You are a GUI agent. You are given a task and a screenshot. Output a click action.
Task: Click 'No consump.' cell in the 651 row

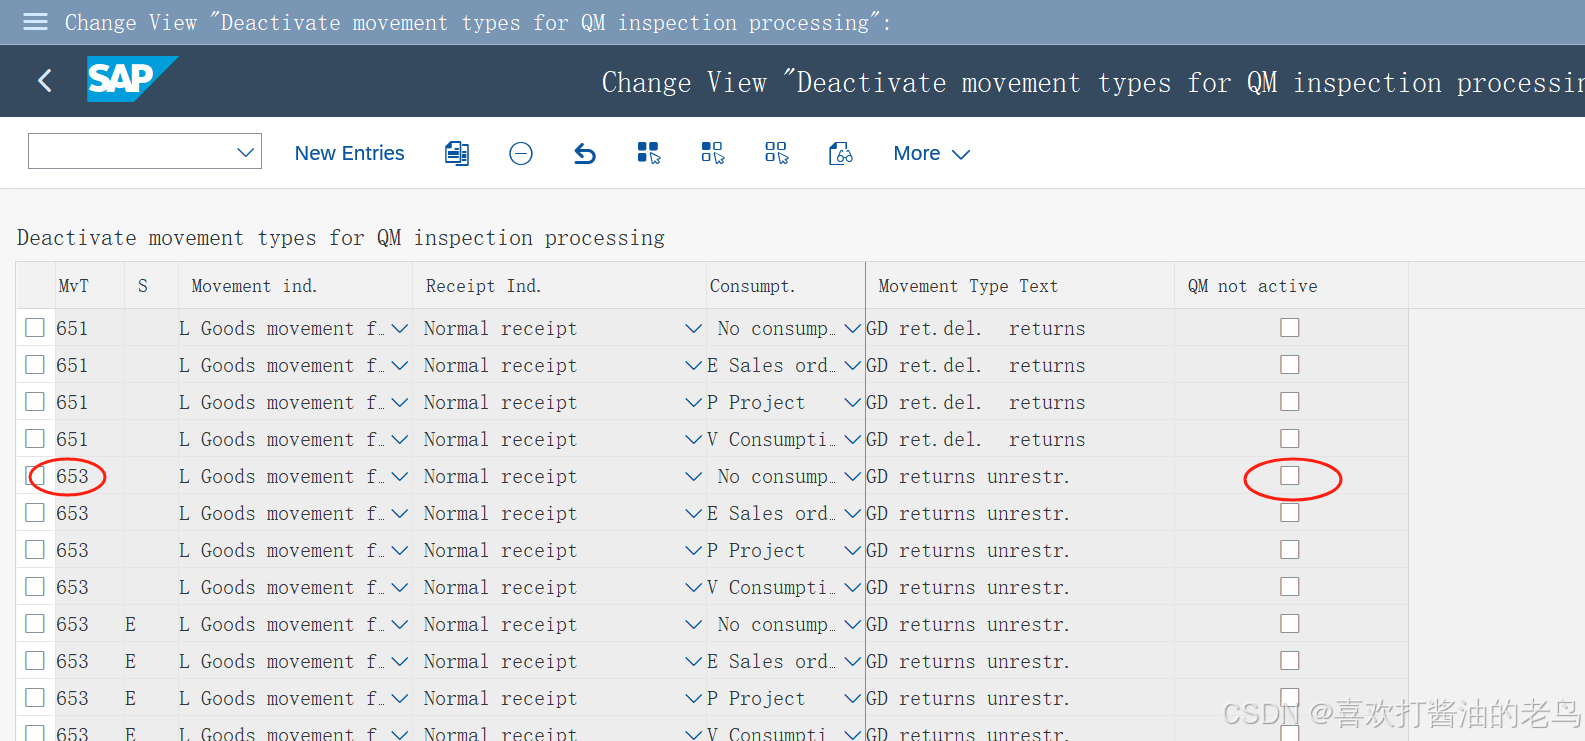click(x=776, y=328)
